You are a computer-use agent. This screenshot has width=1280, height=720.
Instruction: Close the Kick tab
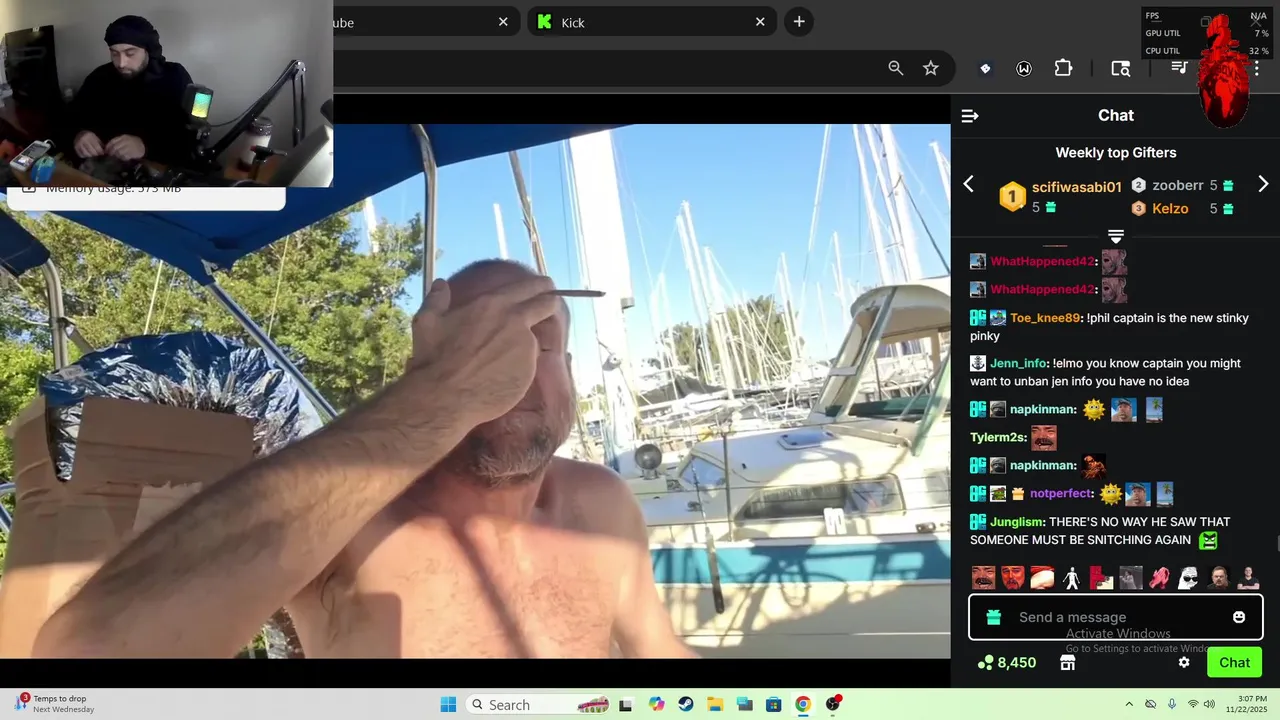pos(760,22)
